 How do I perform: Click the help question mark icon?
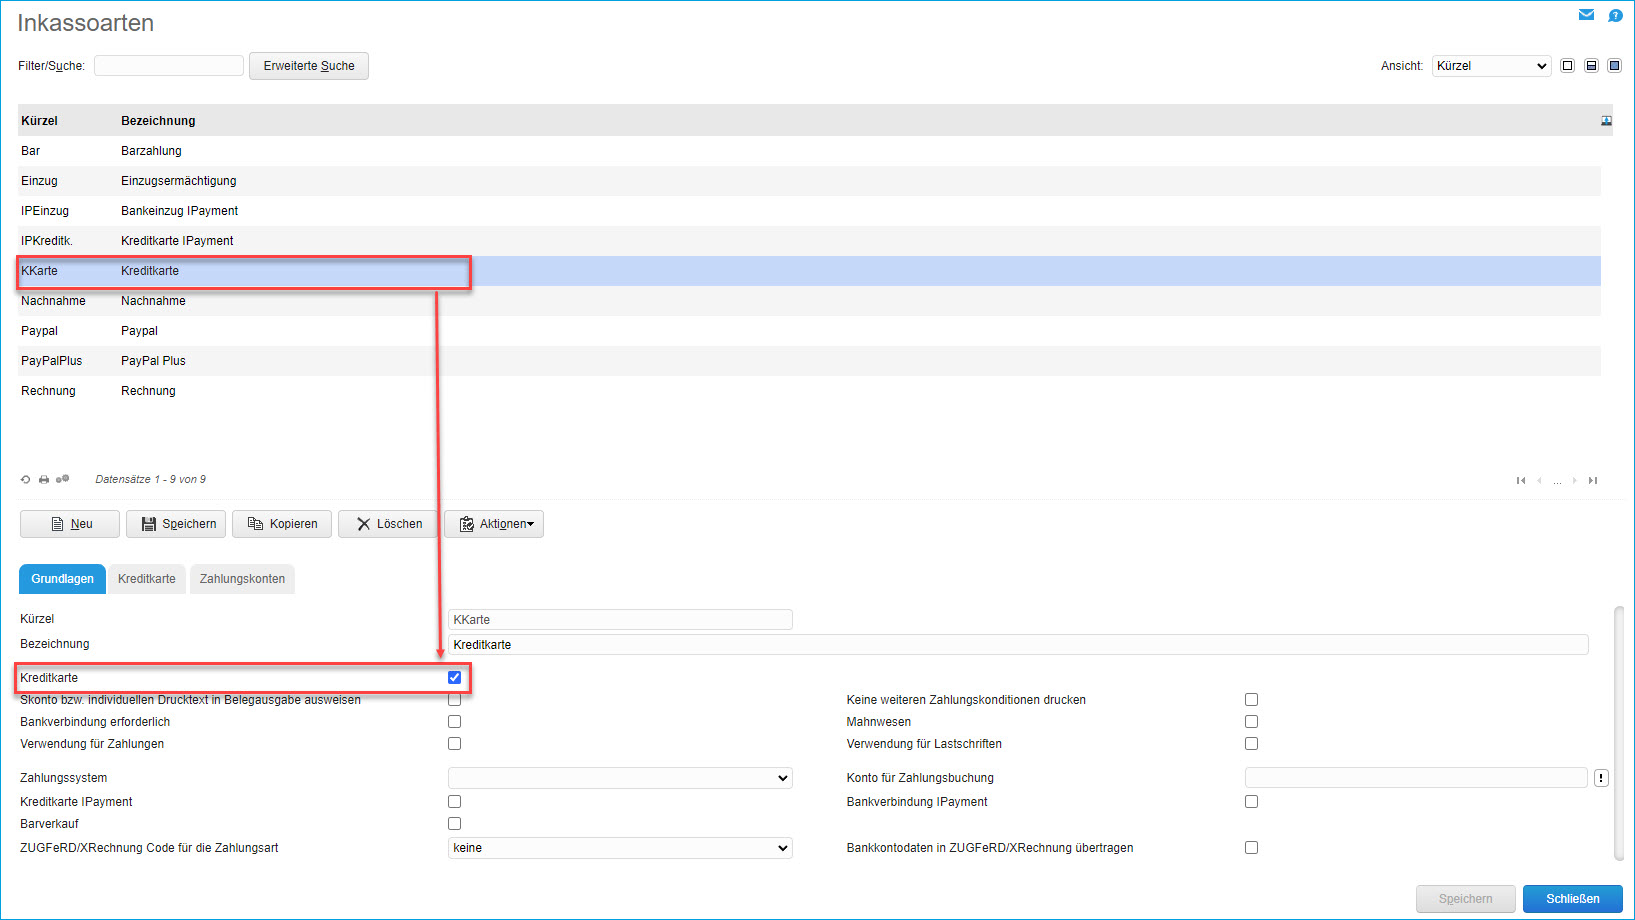tap(1615, 15)
